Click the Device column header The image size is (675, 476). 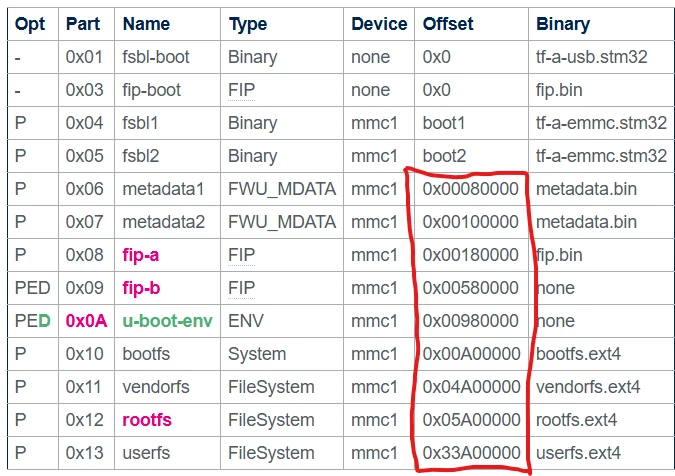(x=379, y=24)
